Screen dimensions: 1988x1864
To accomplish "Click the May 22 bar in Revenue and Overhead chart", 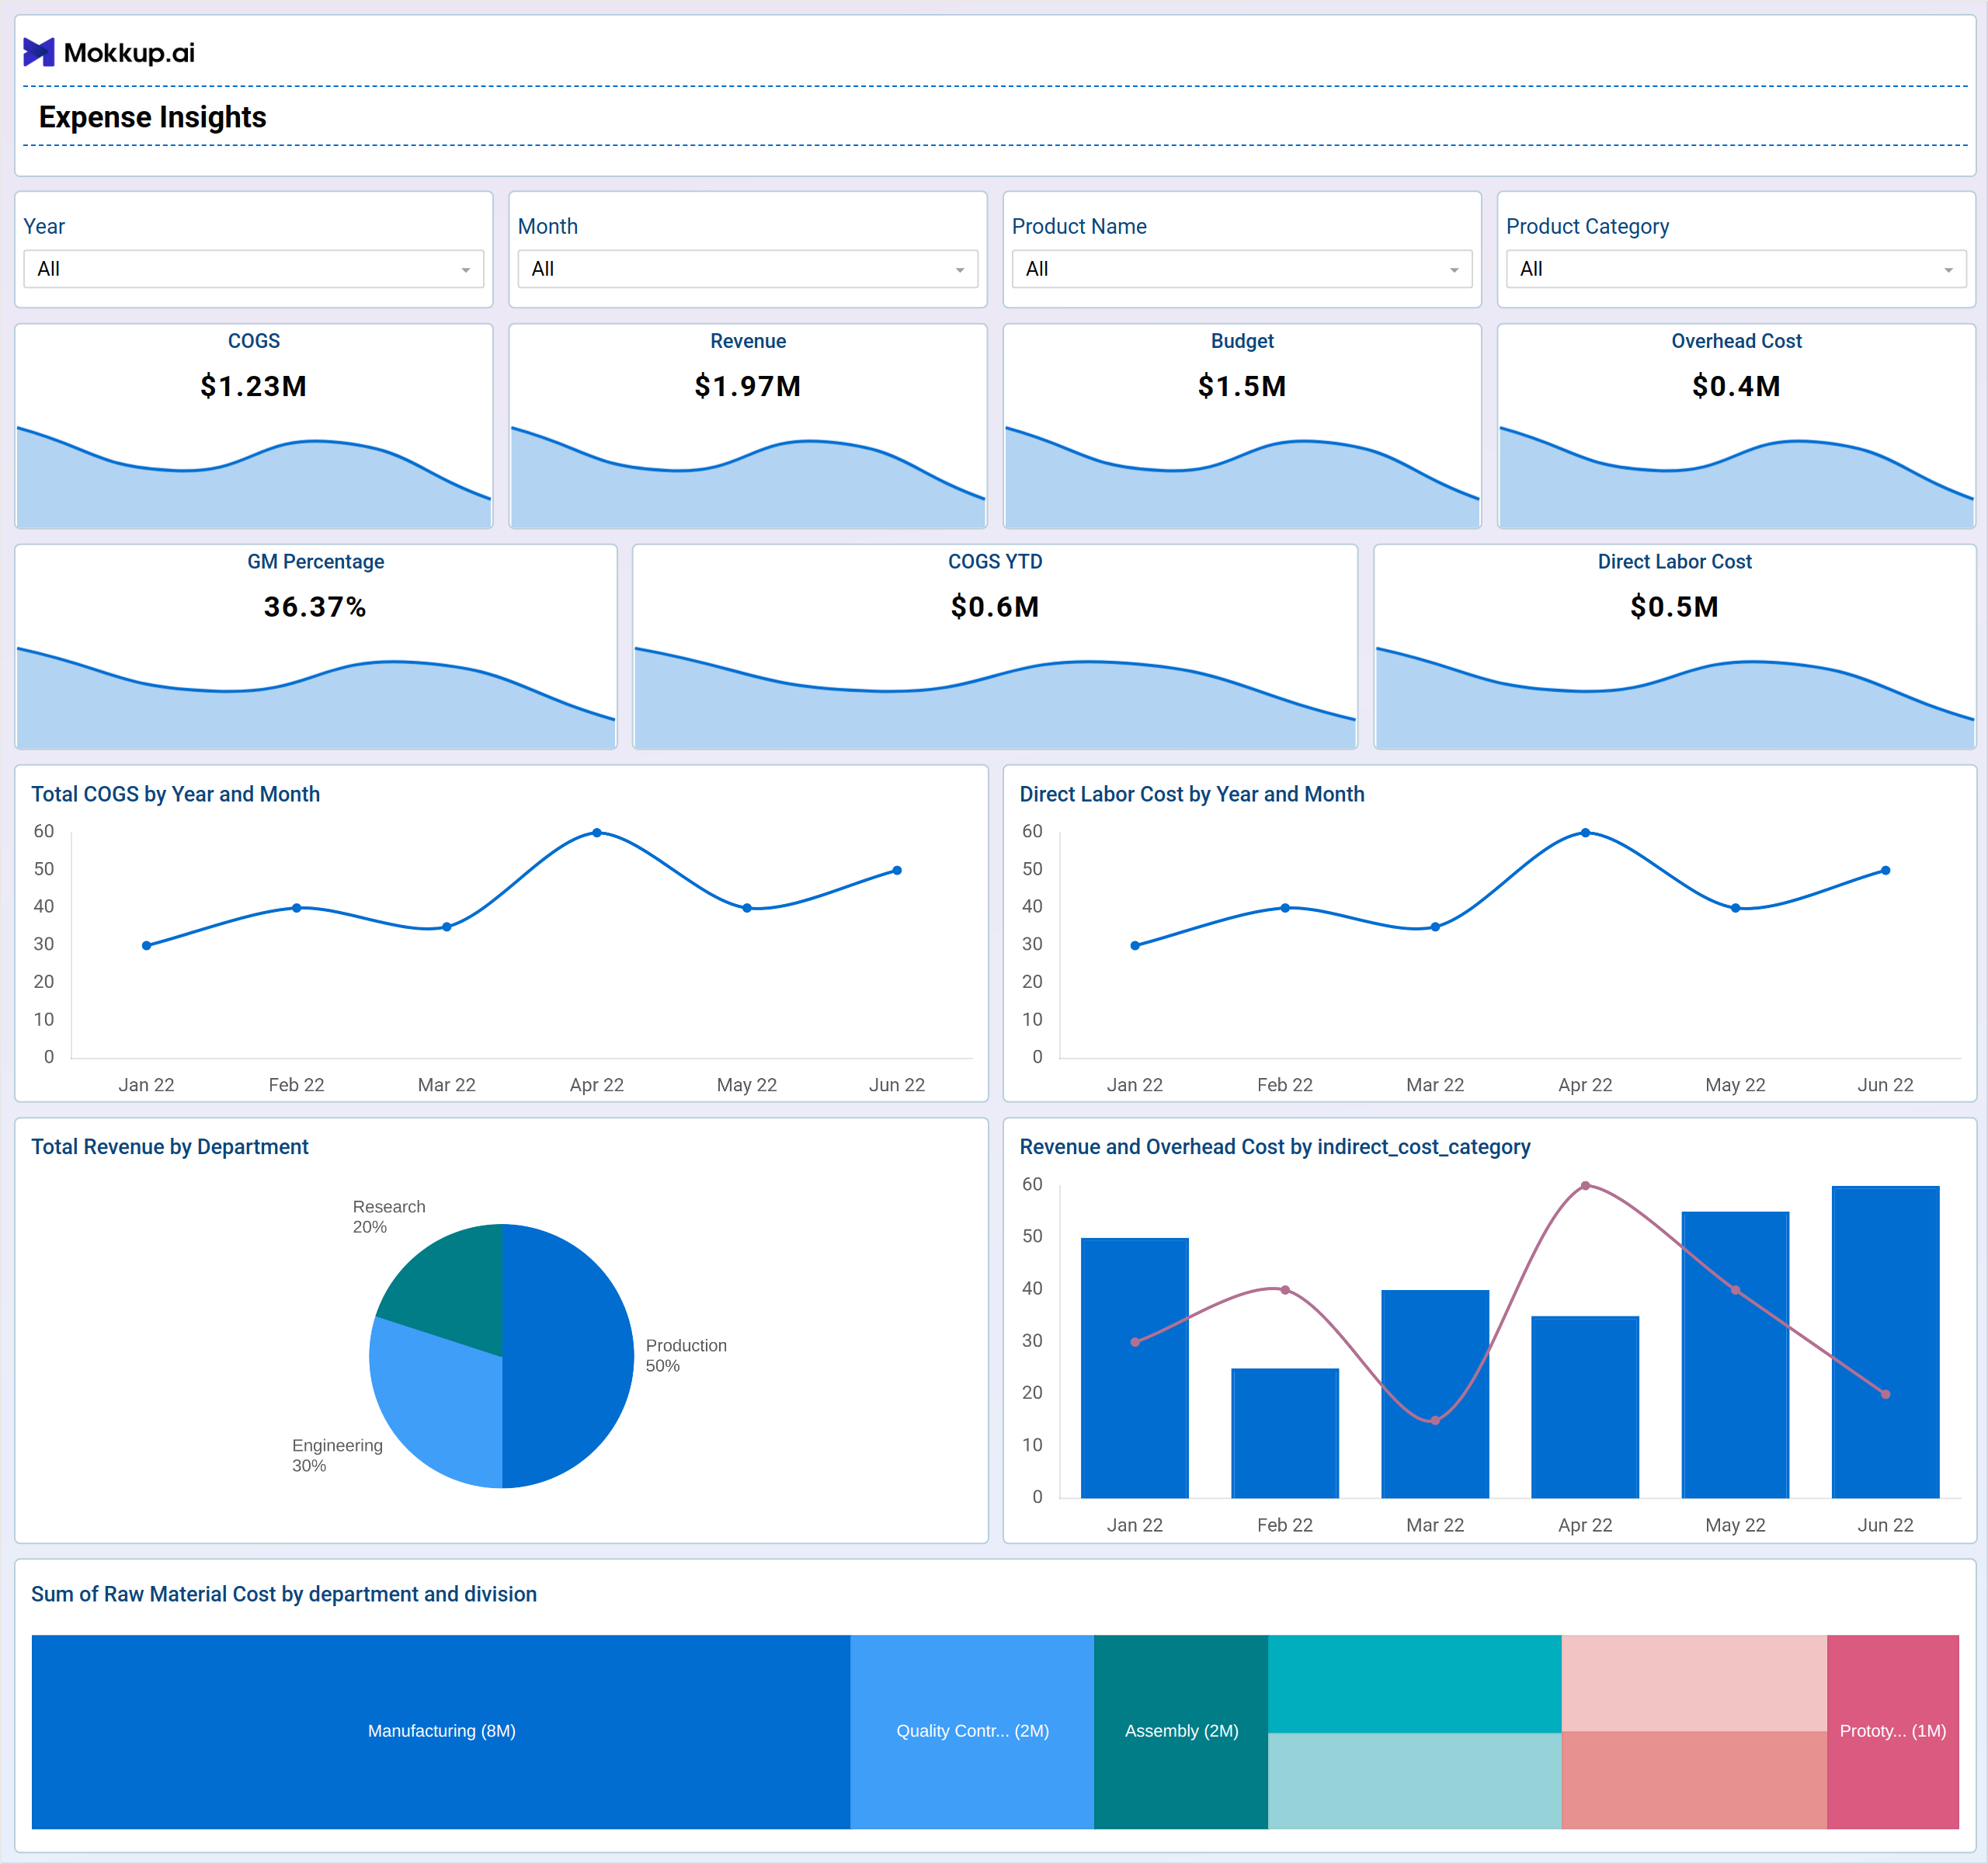I will pyautogui.click(x=1735, y=1355).
